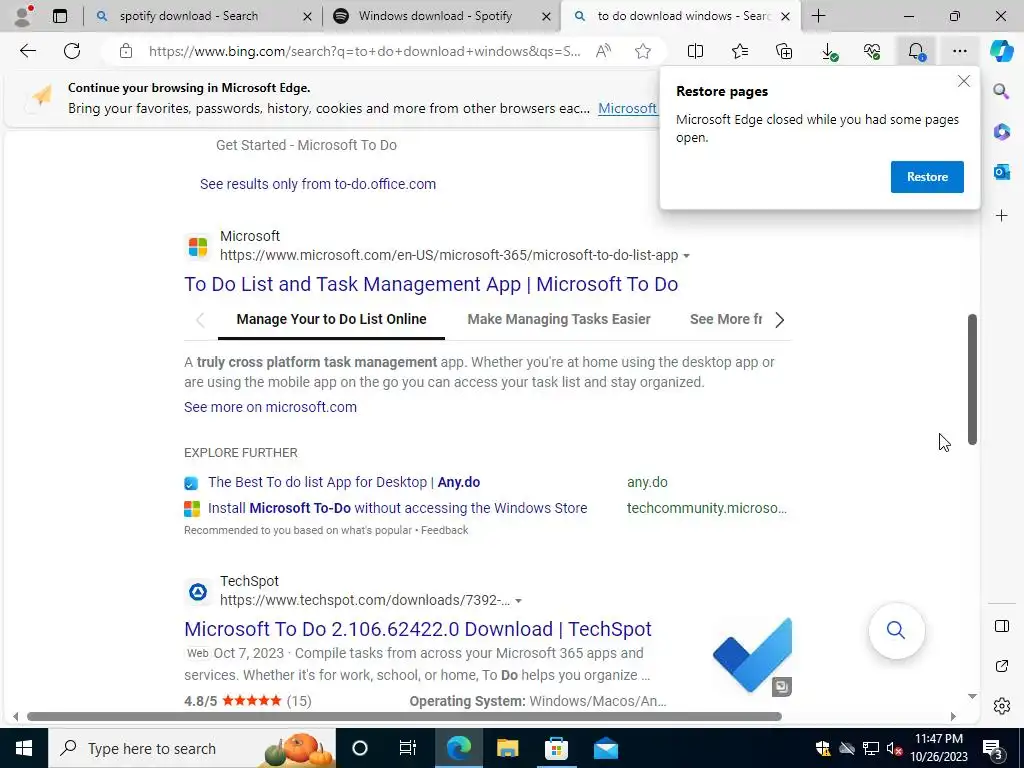1024x768 pixels.
Task: Click the muted volume tray icon
Action: pyautogui.click(x=894, y=748)
